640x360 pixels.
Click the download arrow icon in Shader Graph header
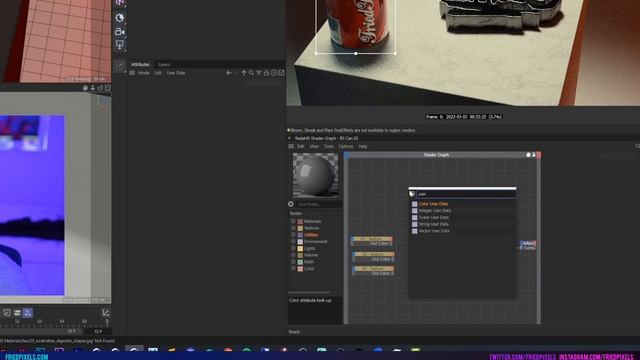tap(533, 155)
